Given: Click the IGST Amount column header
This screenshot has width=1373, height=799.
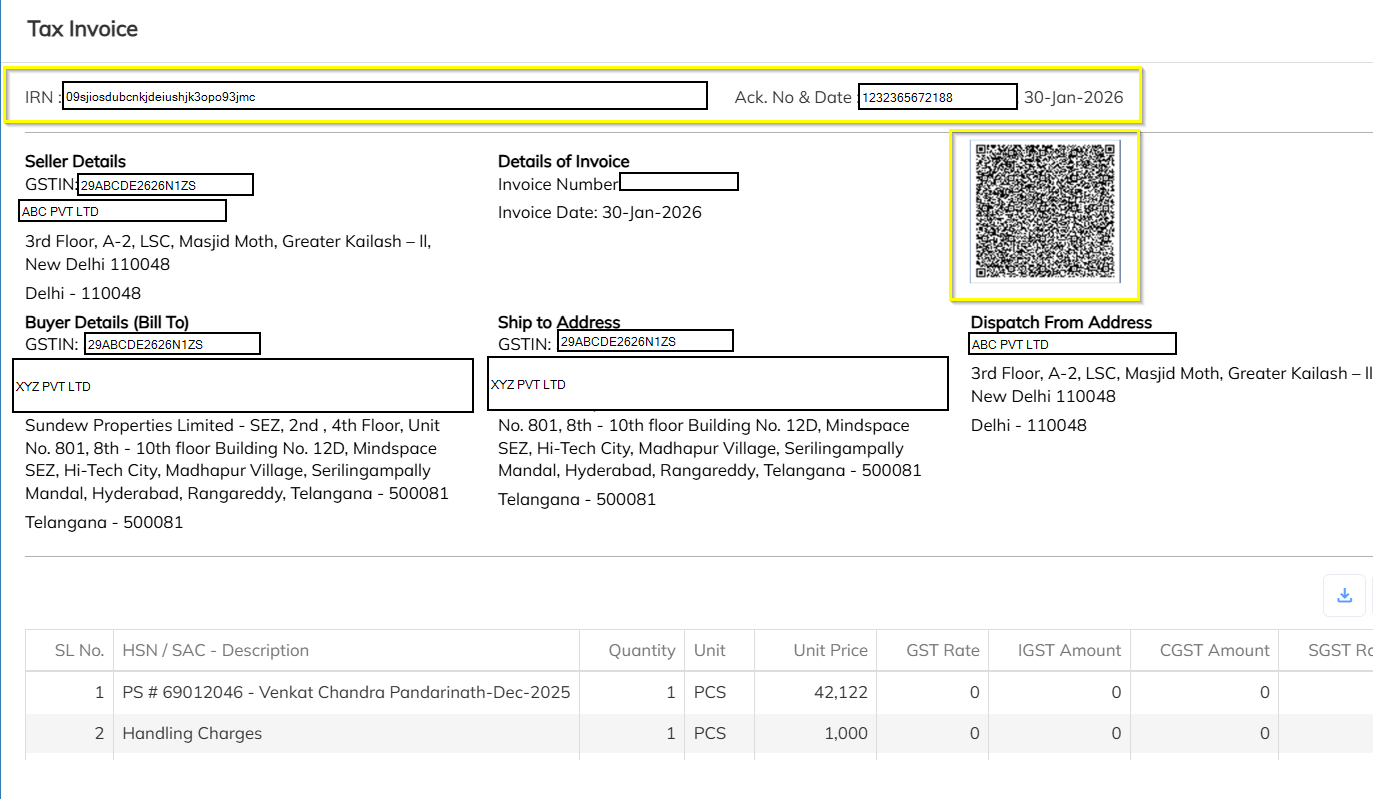Looking at the screenshot, I should (1069, 650).
